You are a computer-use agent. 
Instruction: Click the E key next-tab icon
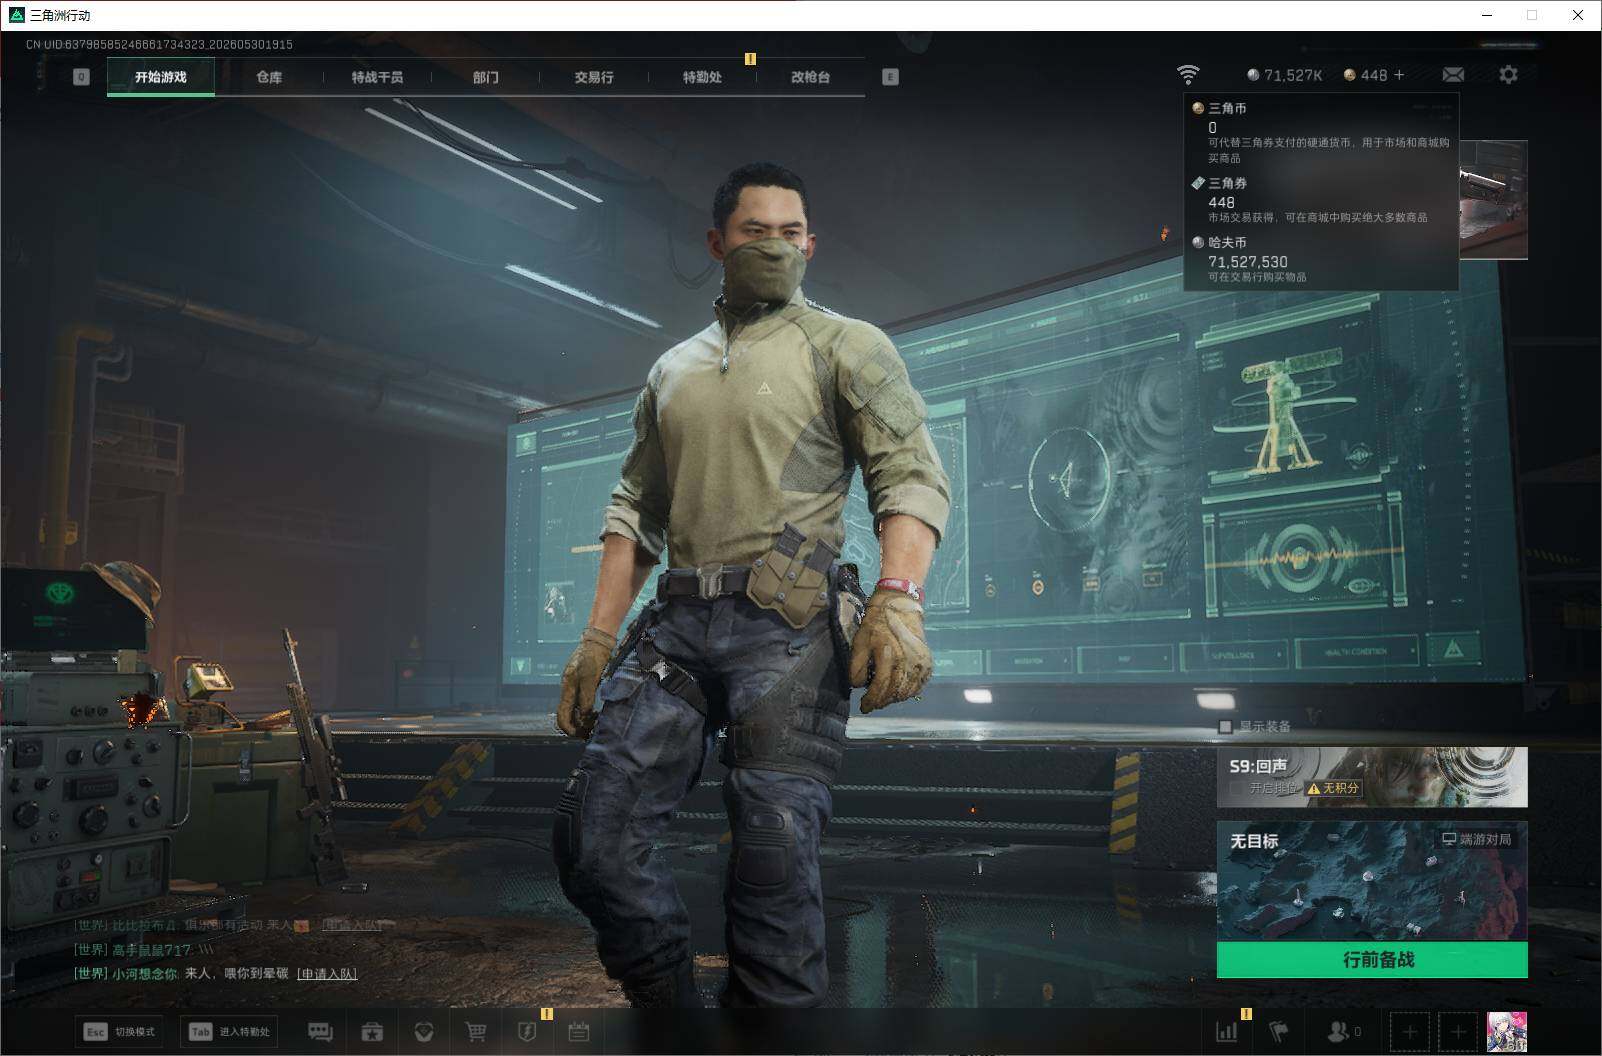(890, 77)
